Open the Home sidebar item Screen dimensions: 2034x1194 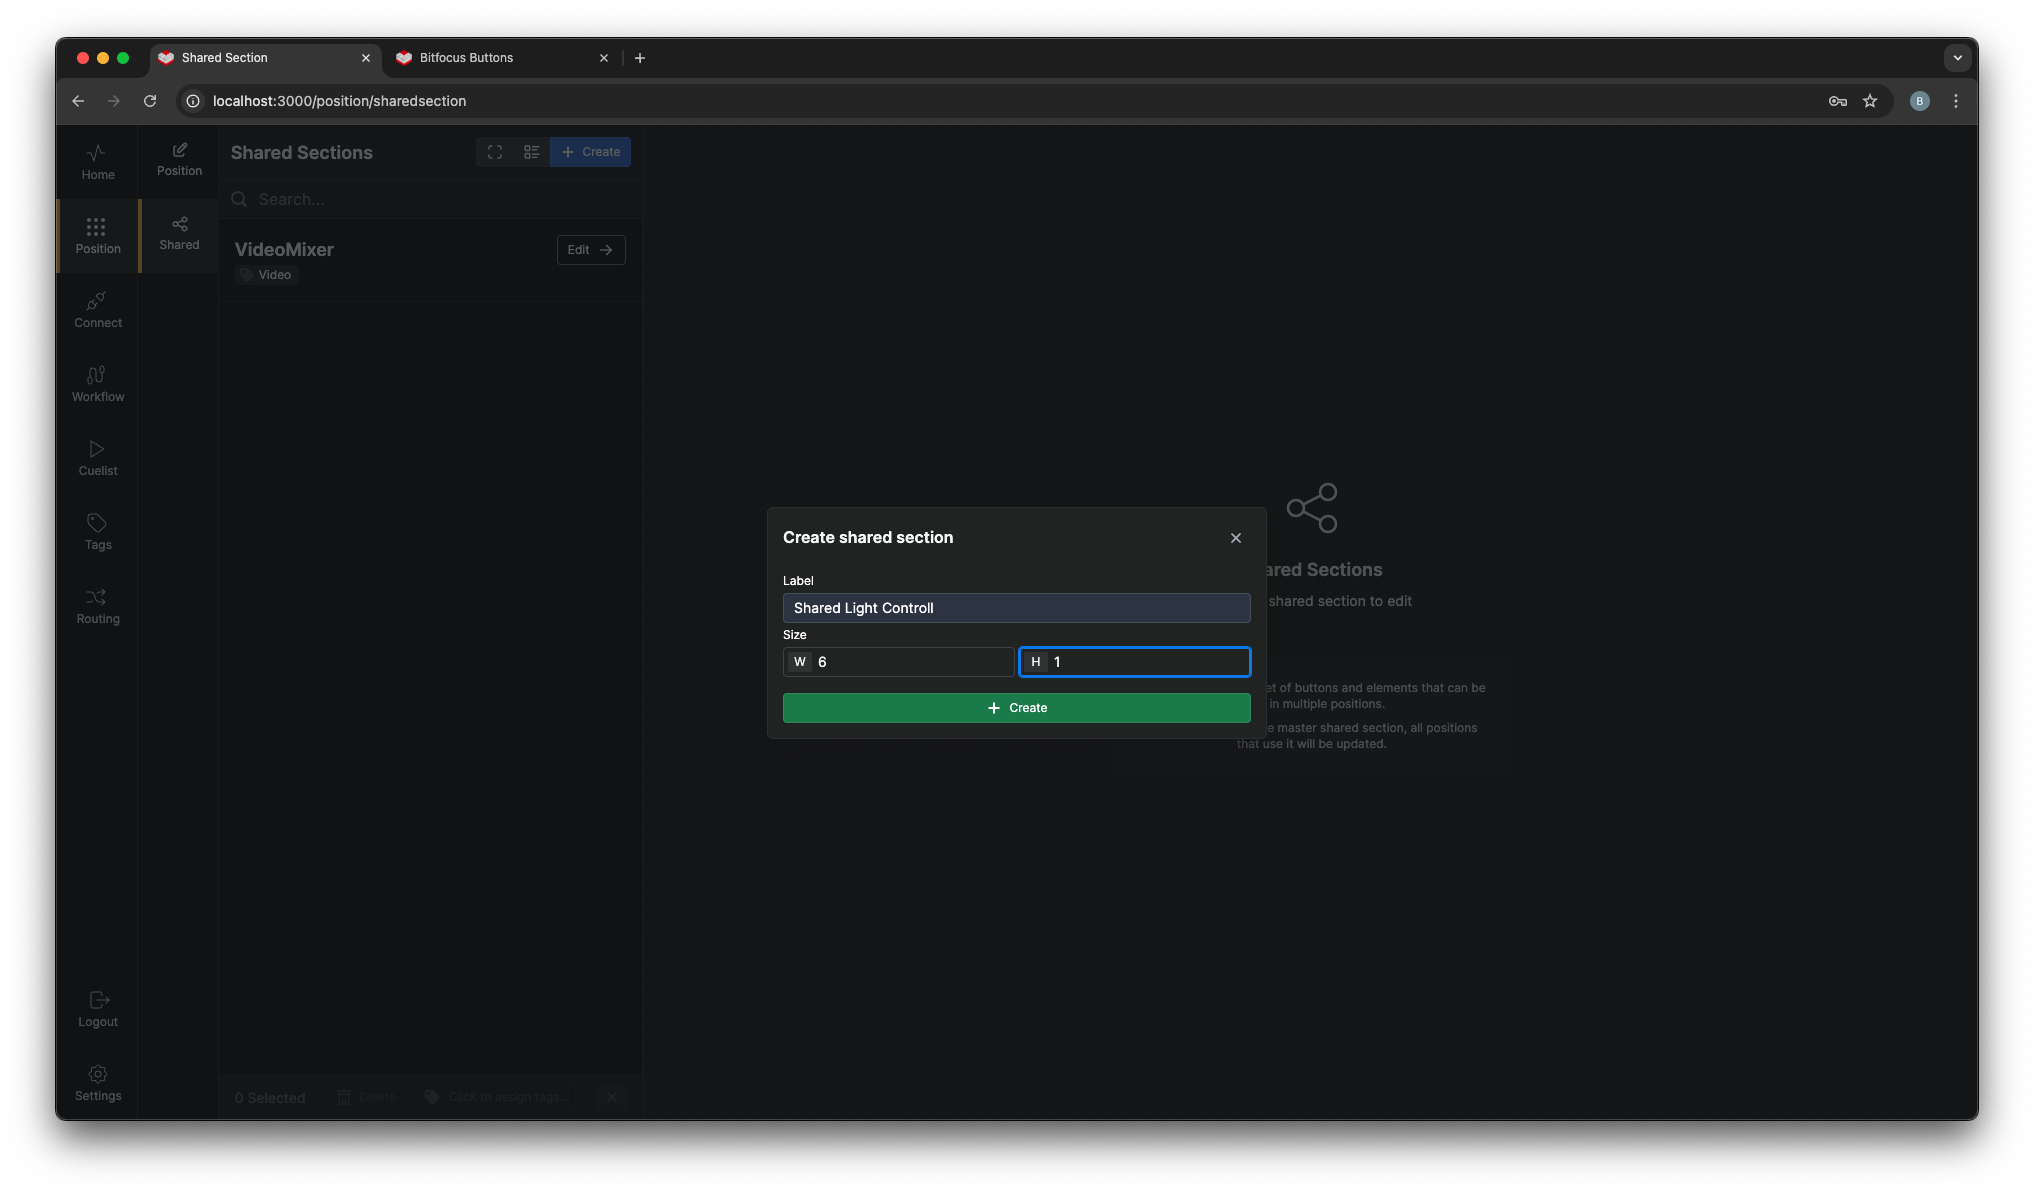[x=97, y=162]
